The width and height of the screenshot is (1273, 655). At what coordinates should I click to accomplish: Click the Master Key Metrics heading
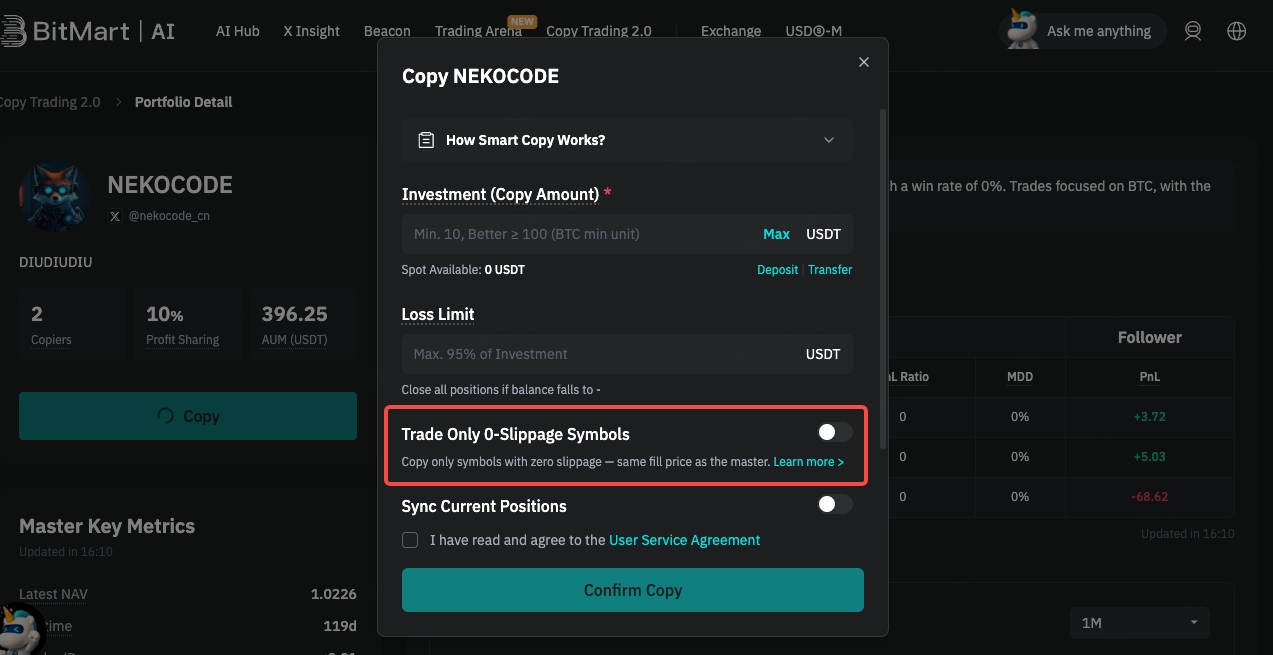(x=107, y=526)
